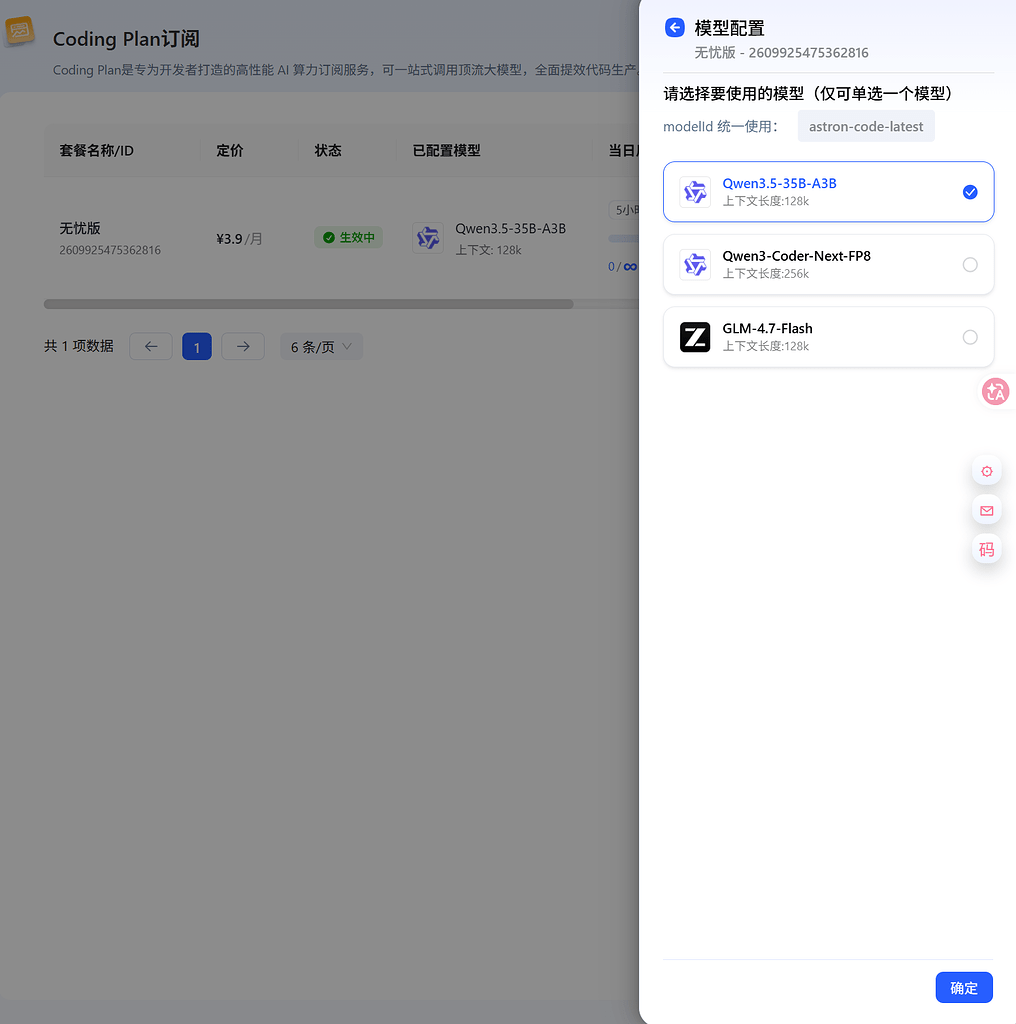This screenshot has height=1024, width=1016.
Task: Click the Qwen logo on Qwen3-Coder-Next-FP8 card
Action: coord(695,264)
